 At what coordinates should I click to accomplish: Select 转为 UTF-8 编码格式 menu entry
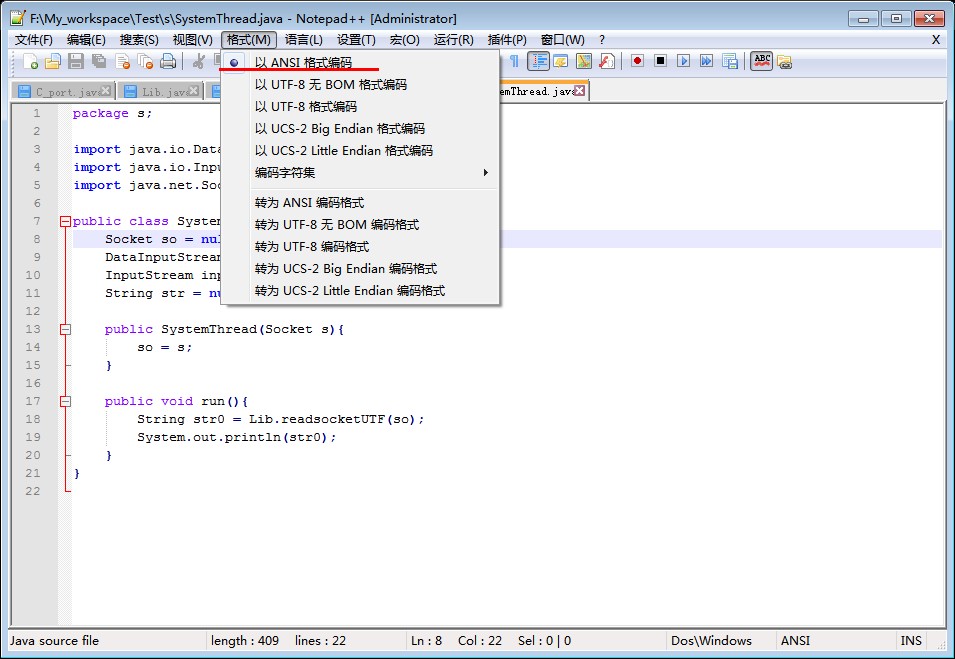tap(311, 246)
